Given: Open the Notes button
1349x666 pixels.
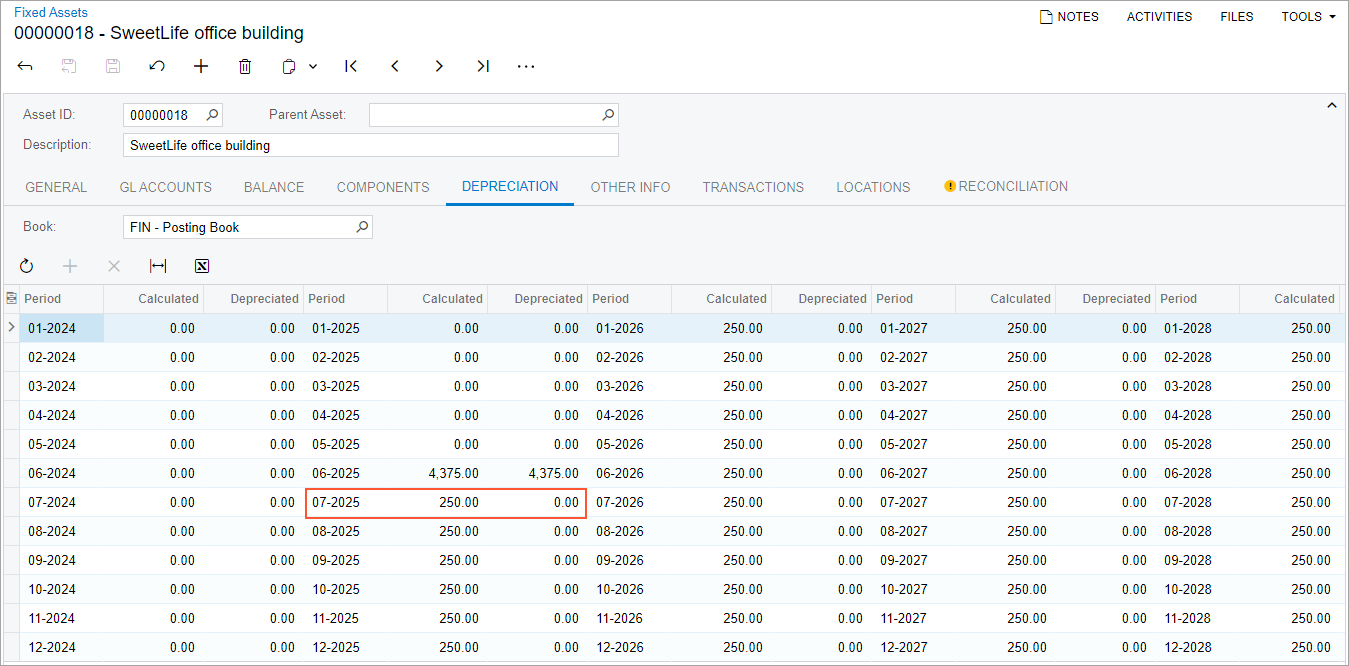Looking at the screenshot, I should tap(1069, 17).
